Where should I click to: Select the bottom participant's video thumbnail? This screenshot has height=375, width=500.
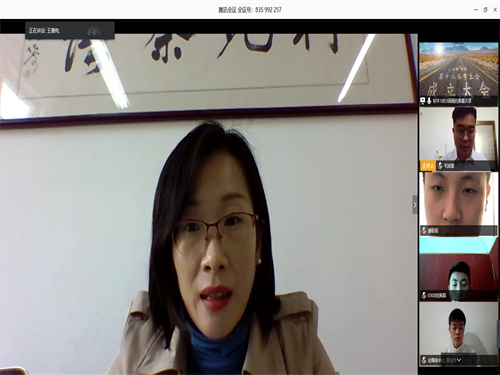point(458,334)
